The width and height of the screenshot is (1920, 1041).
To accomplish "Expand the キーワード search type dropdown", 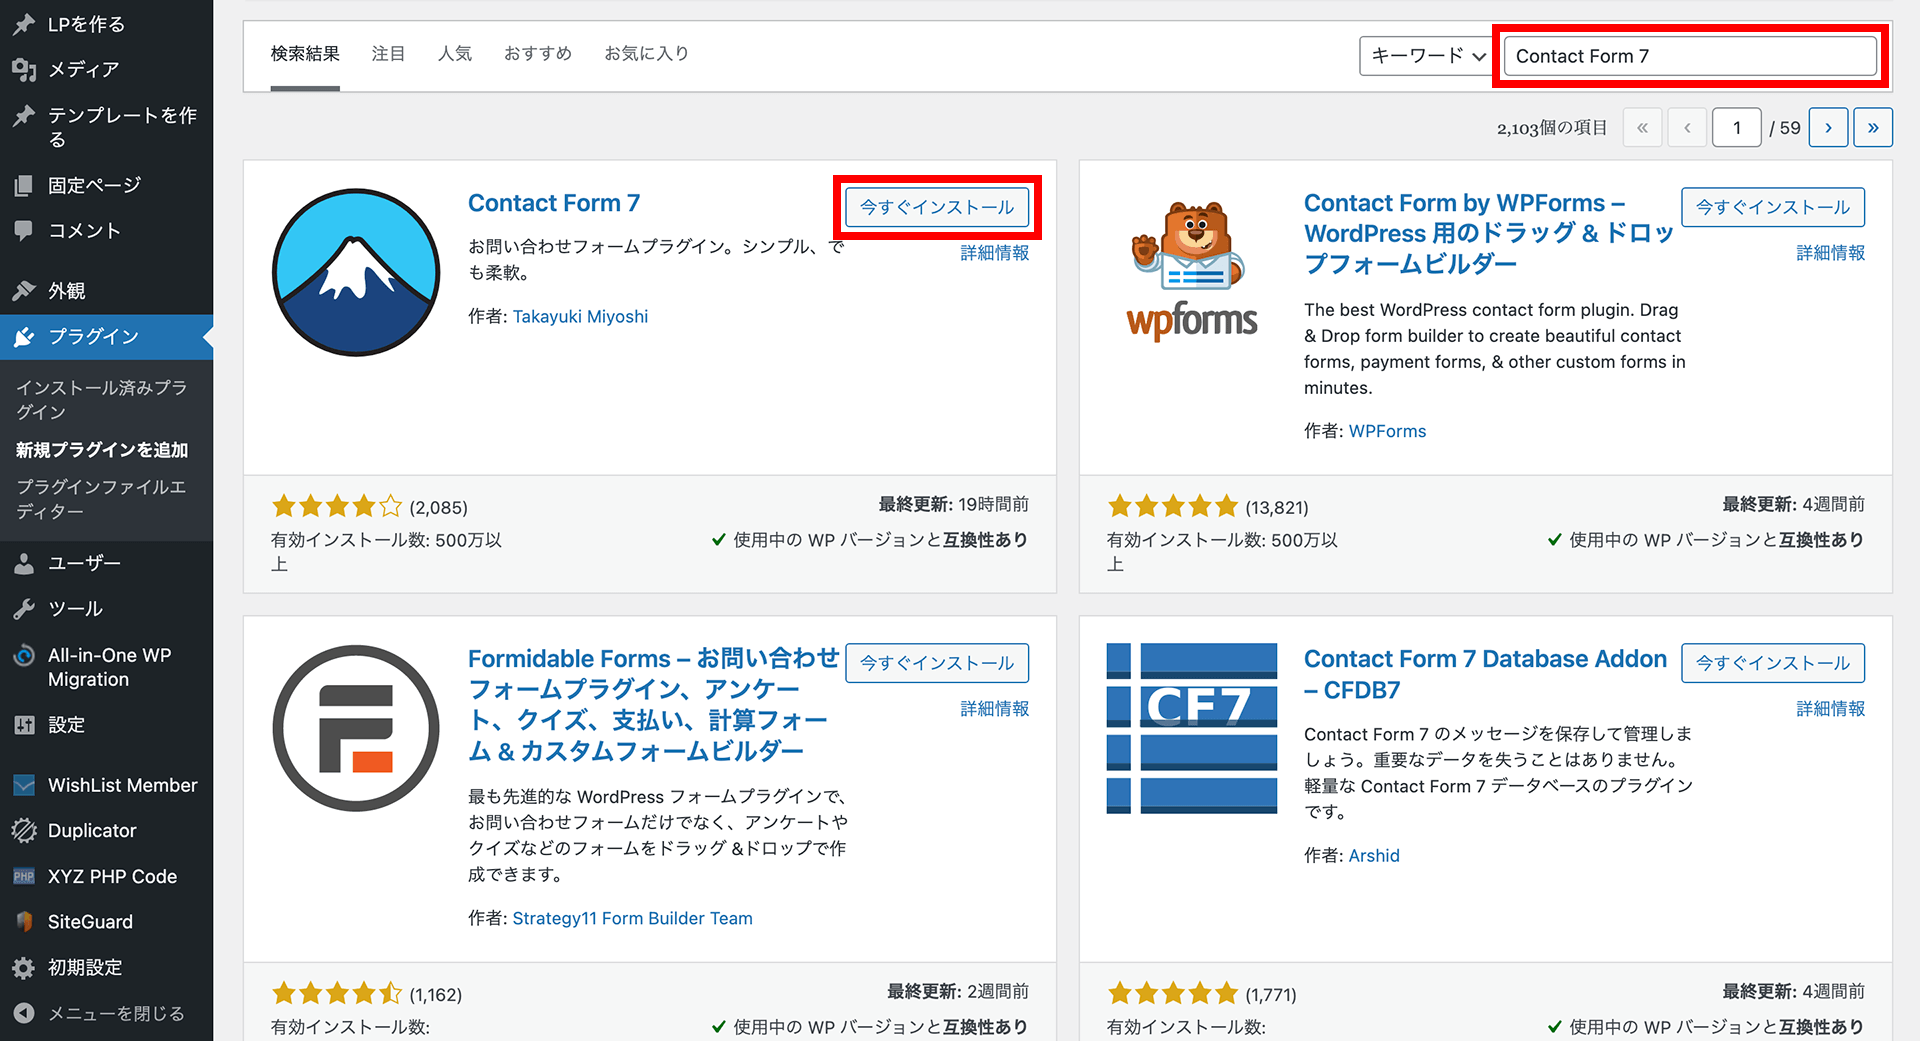I will pos(1426,56).
